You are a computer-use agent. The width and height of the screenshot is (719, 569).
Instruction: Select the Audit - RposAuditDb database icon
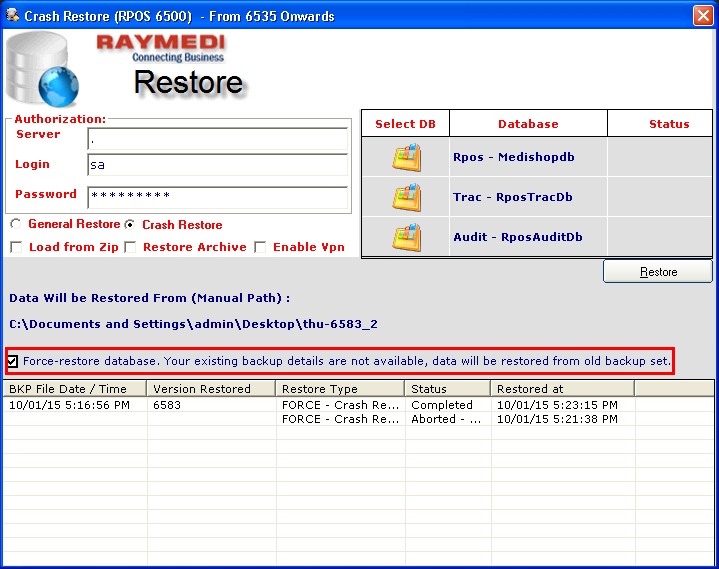[406, 237]
